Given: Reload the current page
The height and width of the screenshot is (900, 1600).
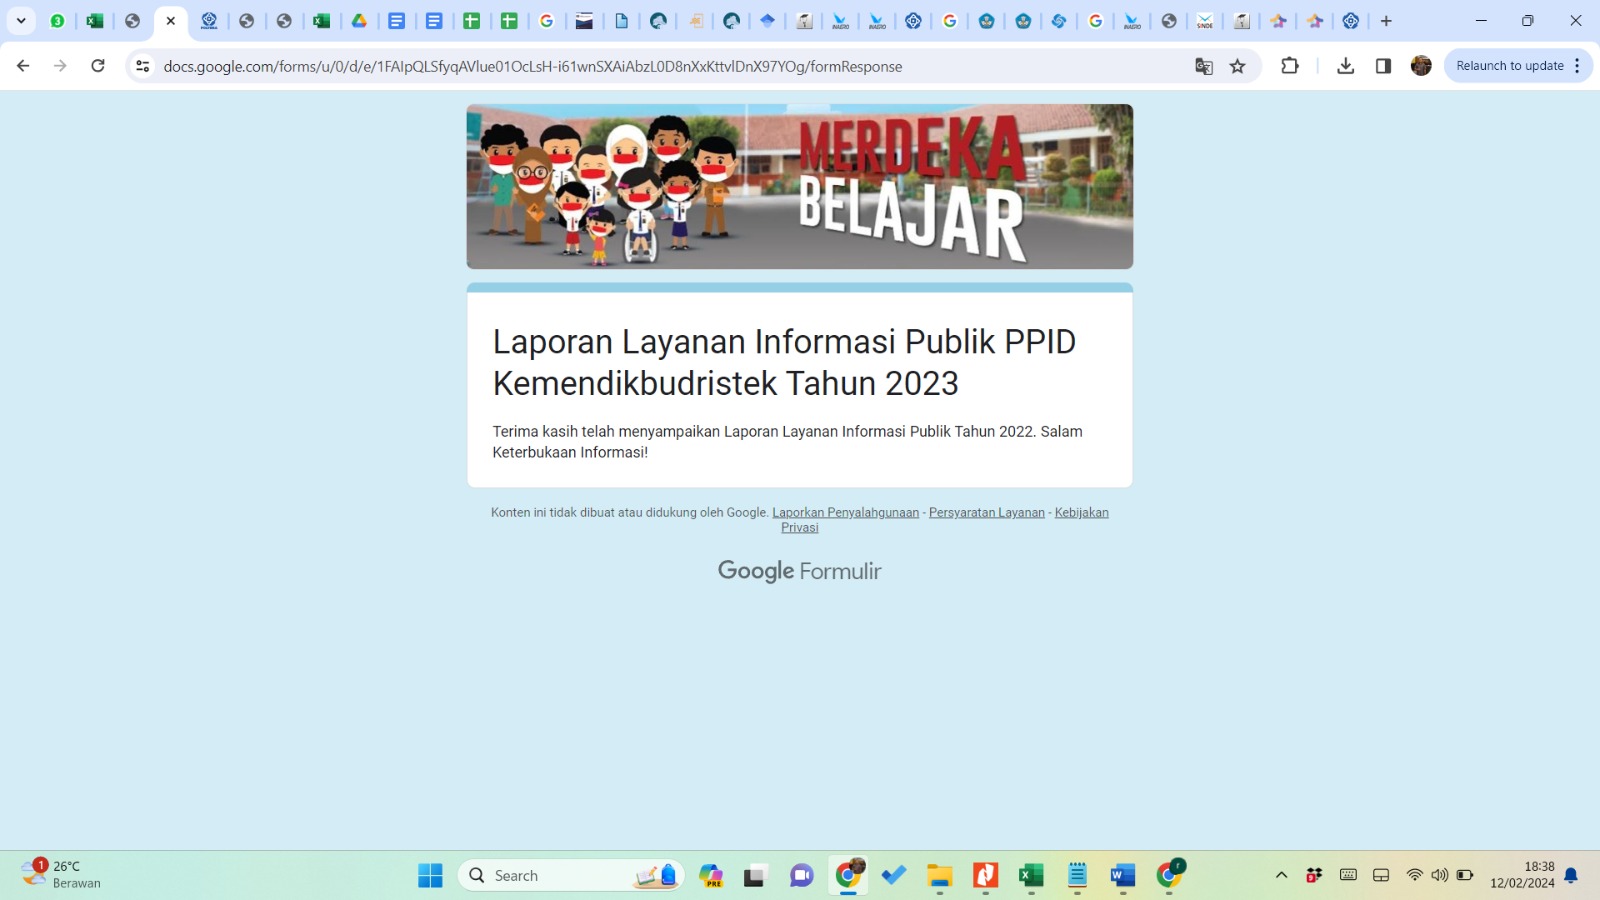Looking at the screenshot, I should click(98, 66).
